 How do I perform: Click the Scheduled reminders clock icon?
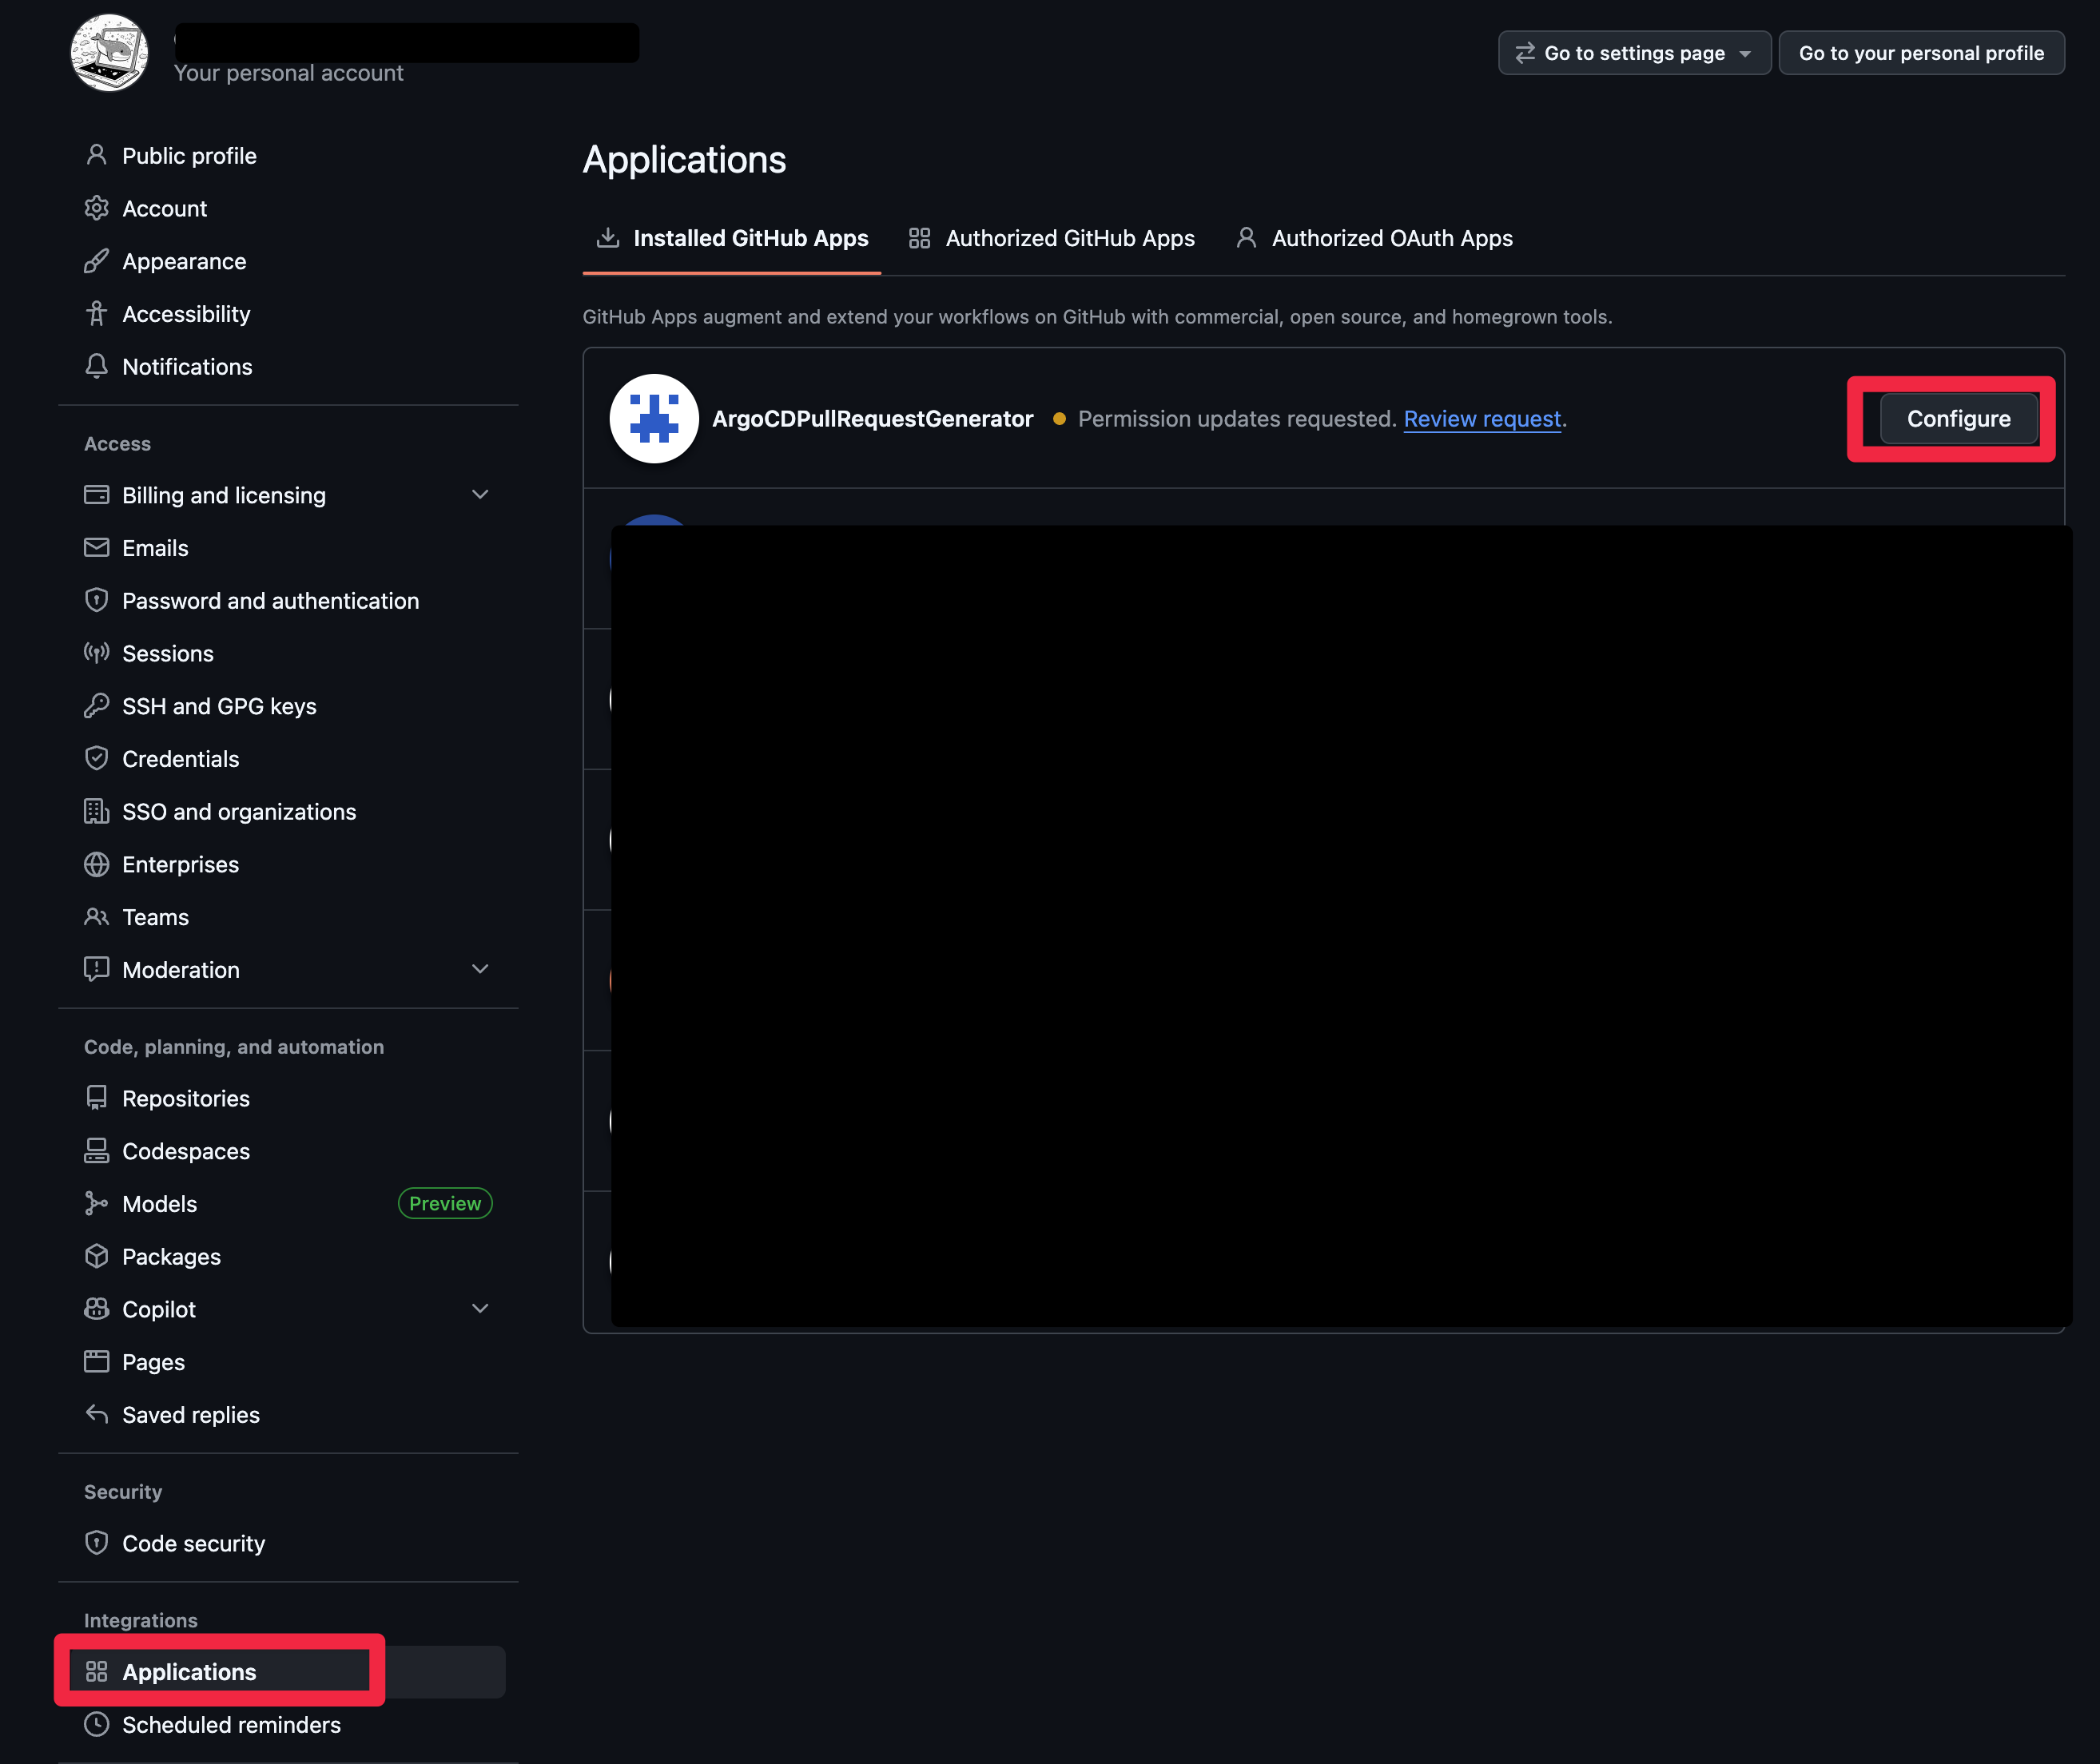pyautogui.click(x=96, y=1724)
